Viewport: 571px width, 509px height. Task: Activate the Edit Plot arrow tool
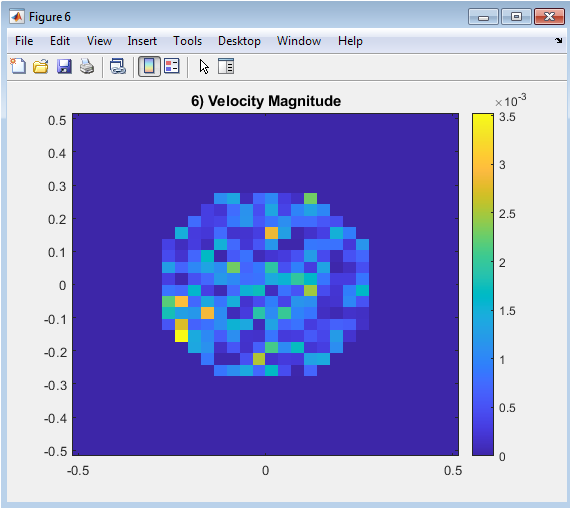[204, 67]
